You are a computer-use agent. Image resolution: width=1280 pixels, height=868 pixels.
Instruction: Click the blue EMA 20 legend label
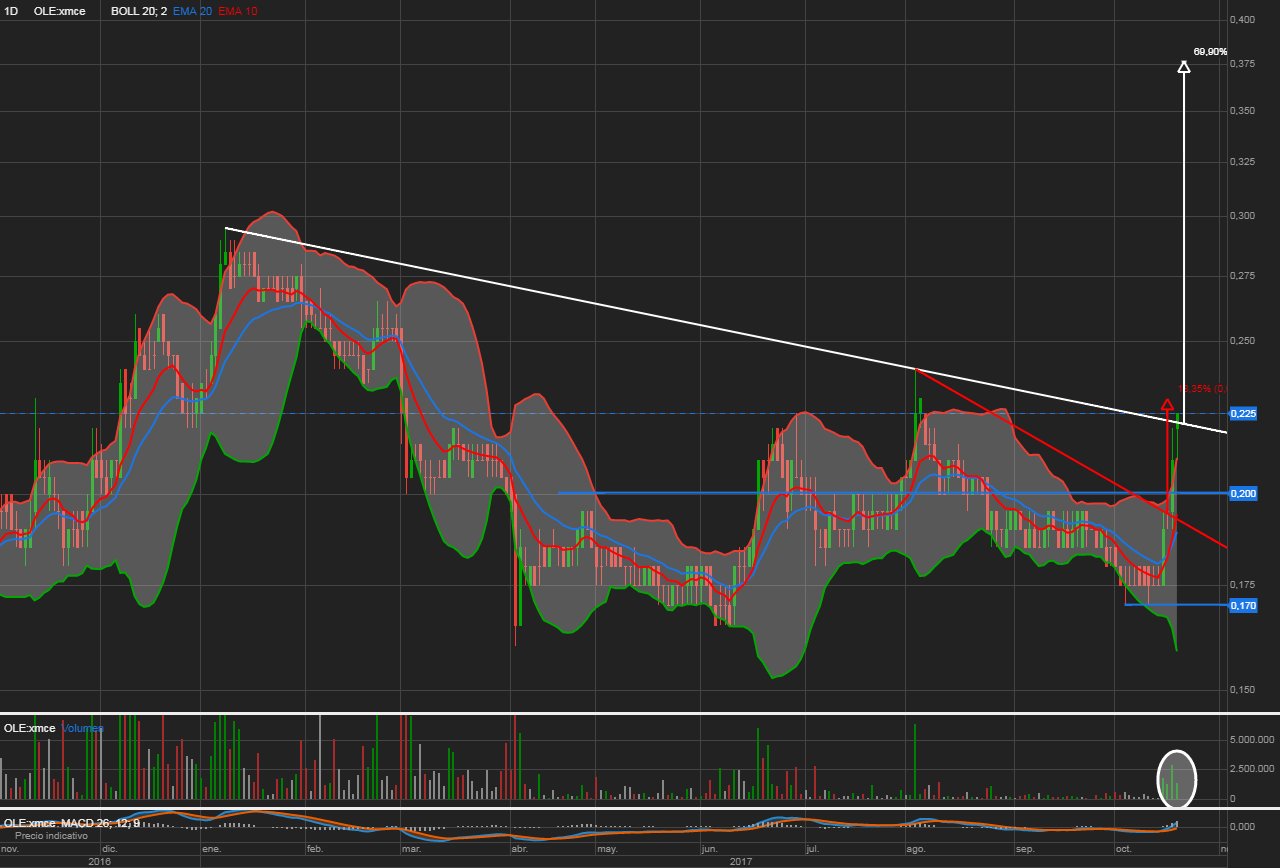(x=193, y=10)
